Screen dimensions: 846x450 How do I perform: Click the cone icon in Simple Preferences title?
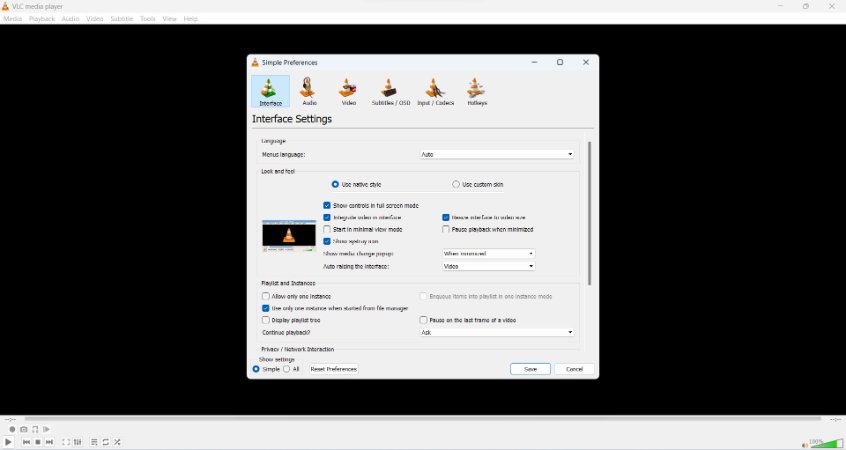point(255,63)
